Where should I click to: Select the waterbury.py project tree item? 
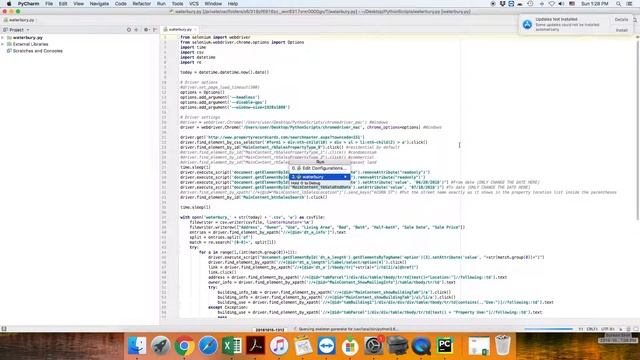tap(27, 38)
